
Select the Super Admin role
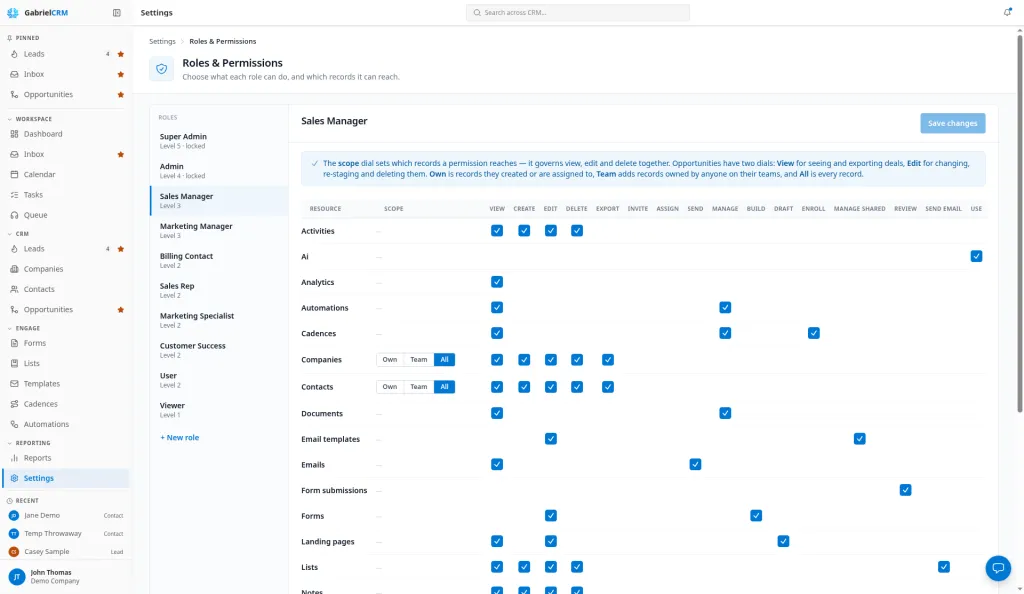click(219, 141)
